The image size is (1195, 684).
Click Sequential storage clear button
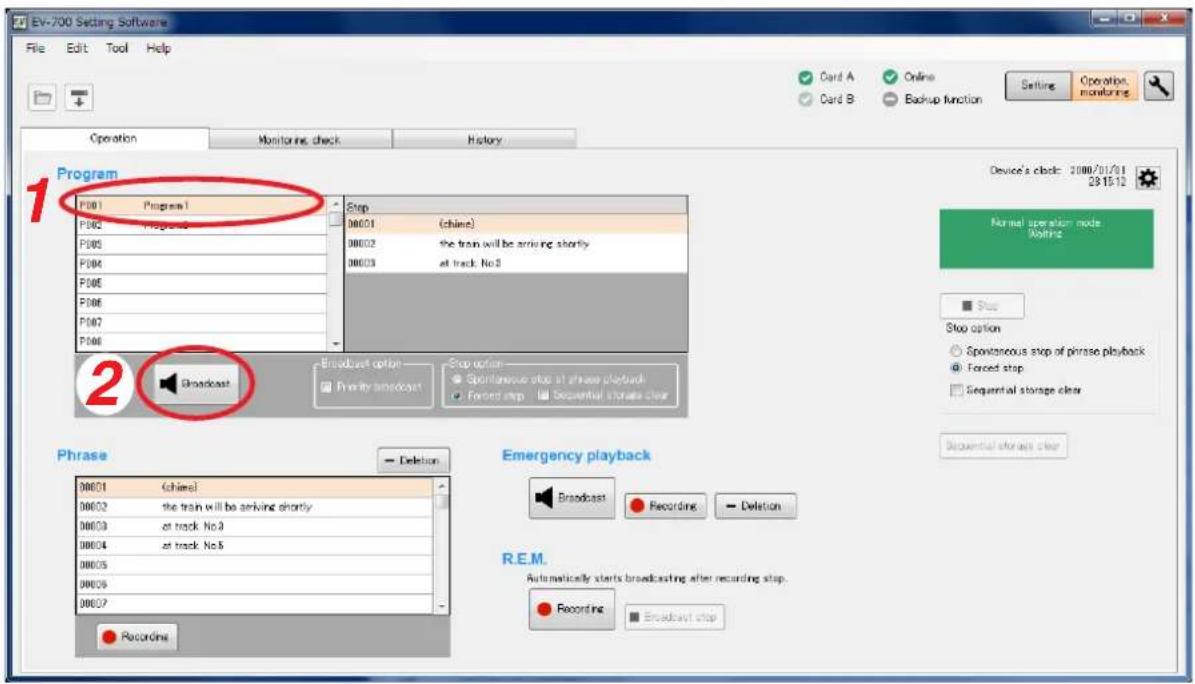point(1003,446)
